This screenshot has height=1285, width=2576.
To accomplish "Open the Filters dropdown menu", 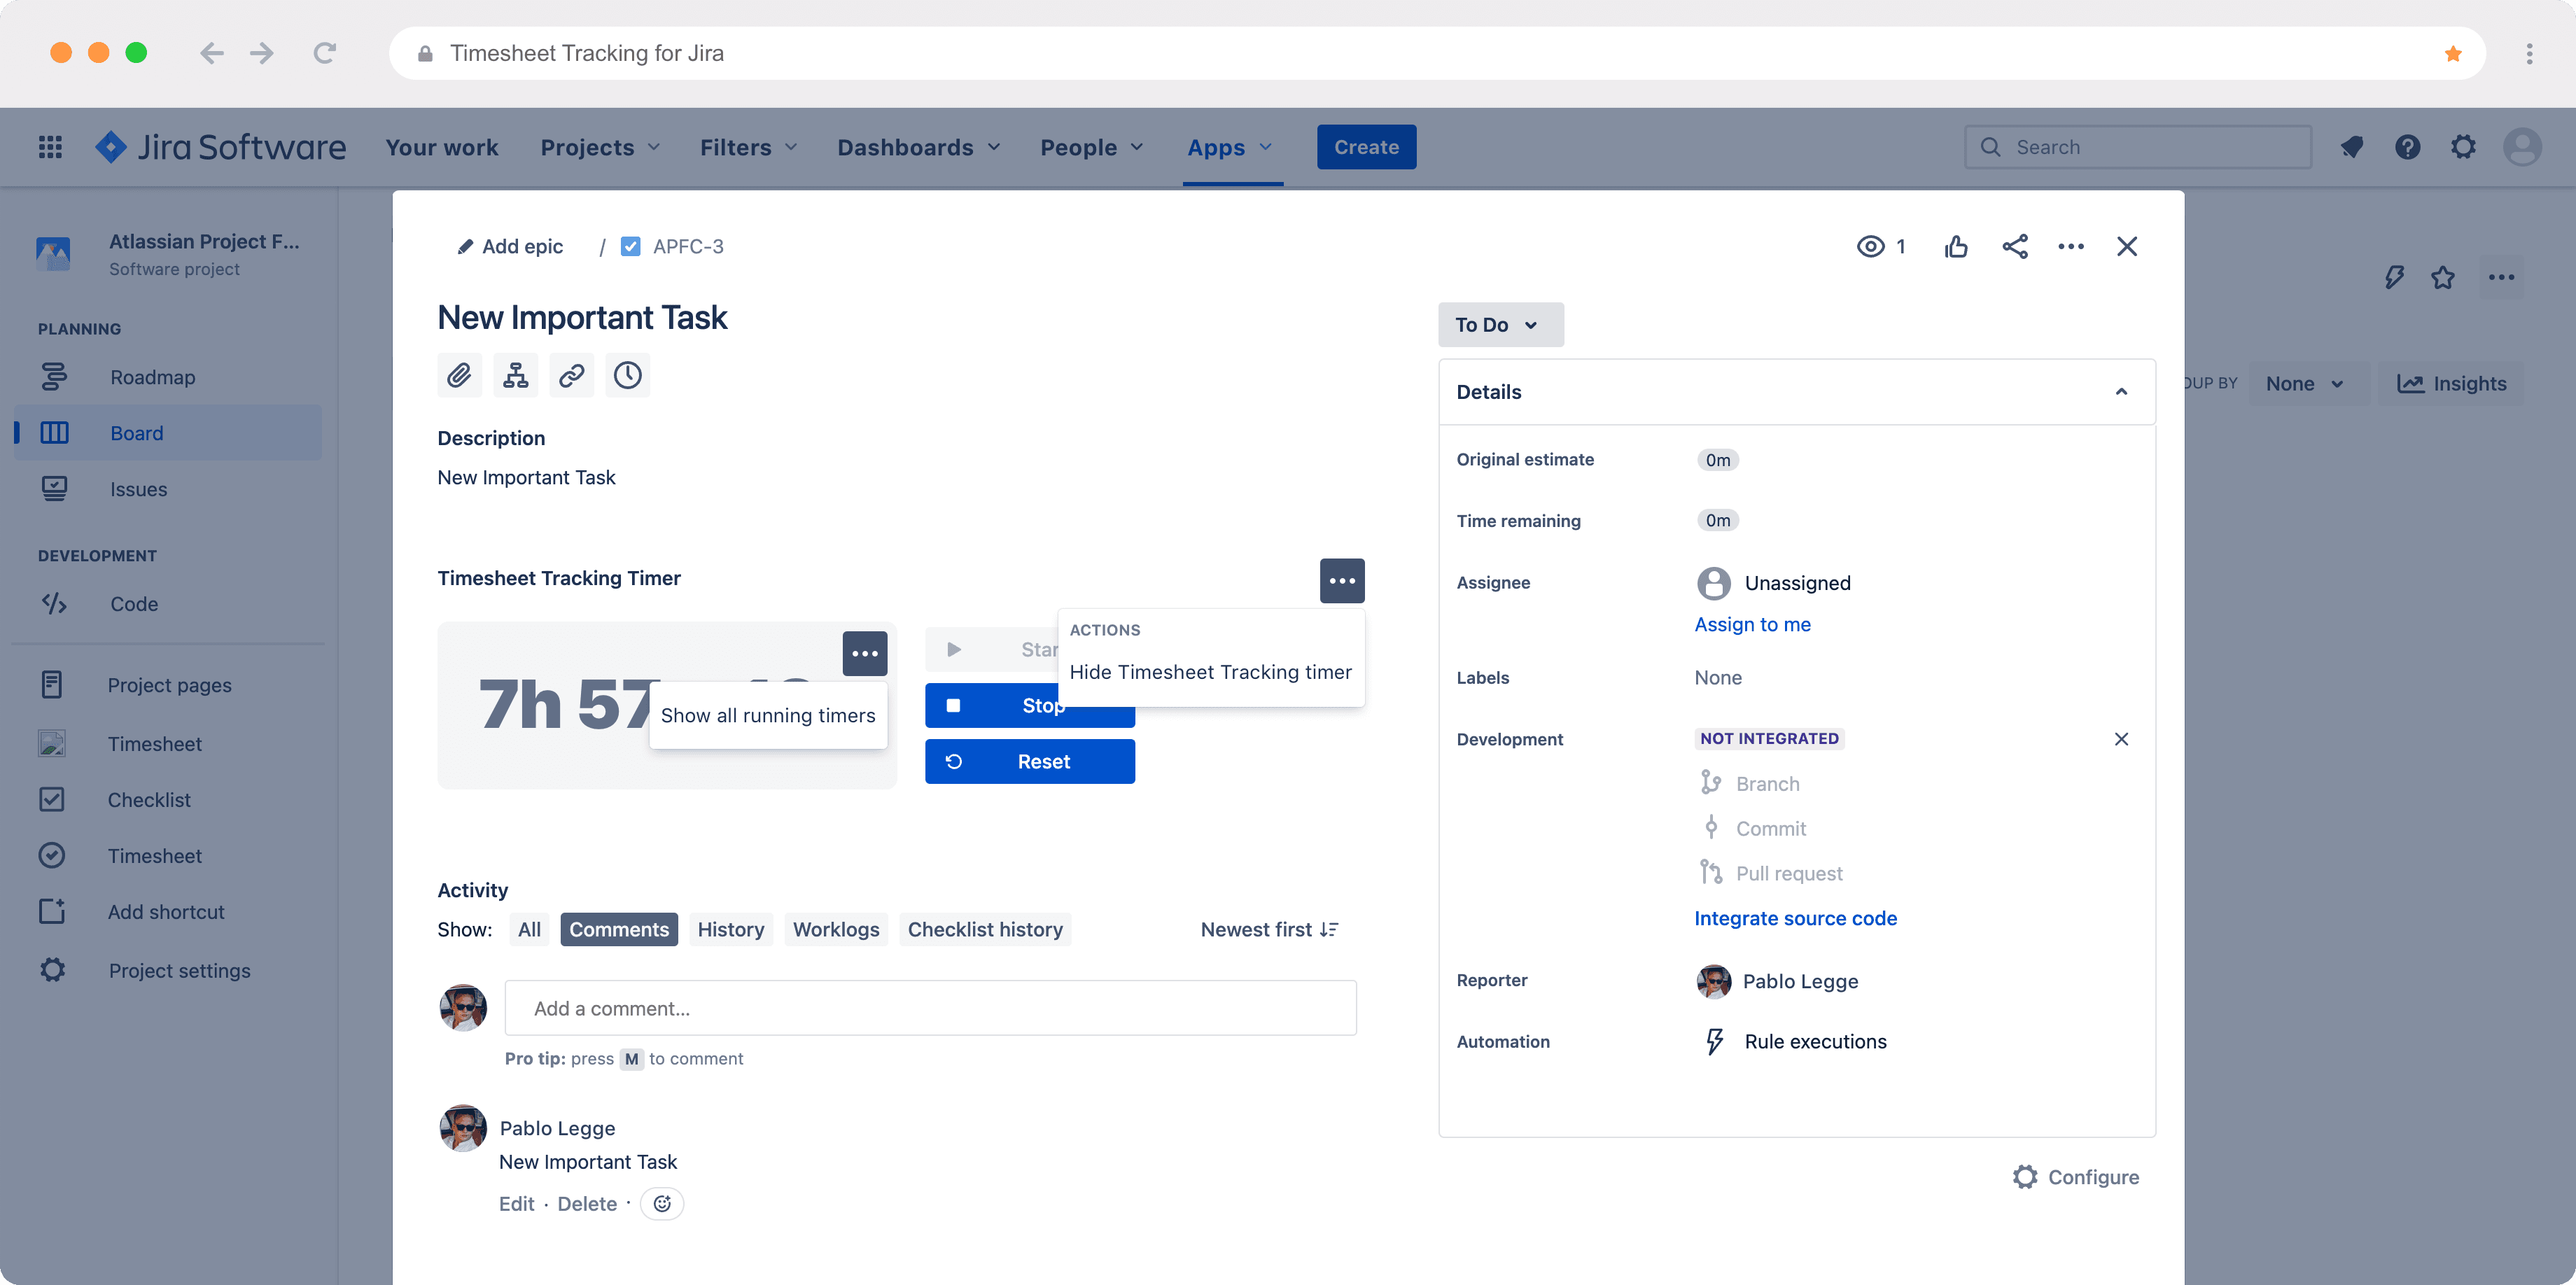I will click(x=748, y=147).
